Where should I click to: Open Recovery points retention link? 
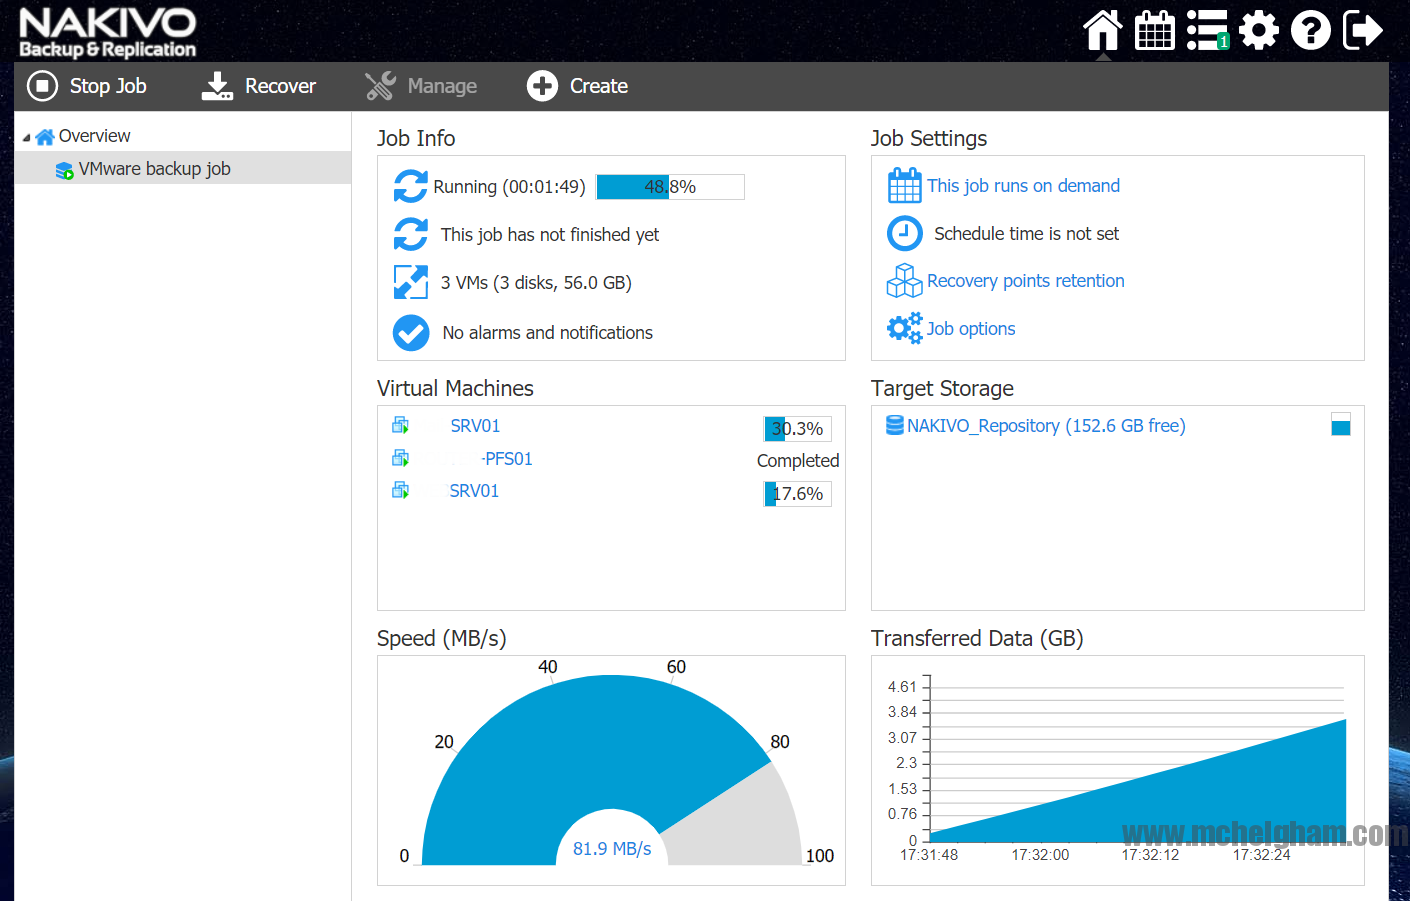coord(1025,281)
